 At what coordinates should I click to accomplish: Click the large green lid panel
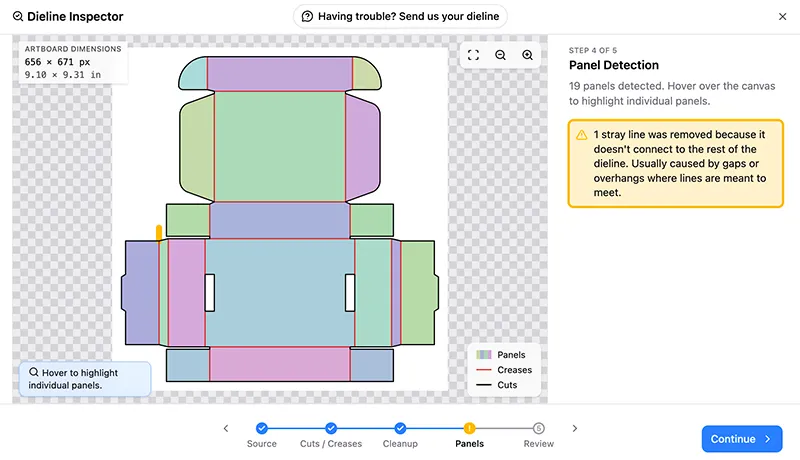280,146
